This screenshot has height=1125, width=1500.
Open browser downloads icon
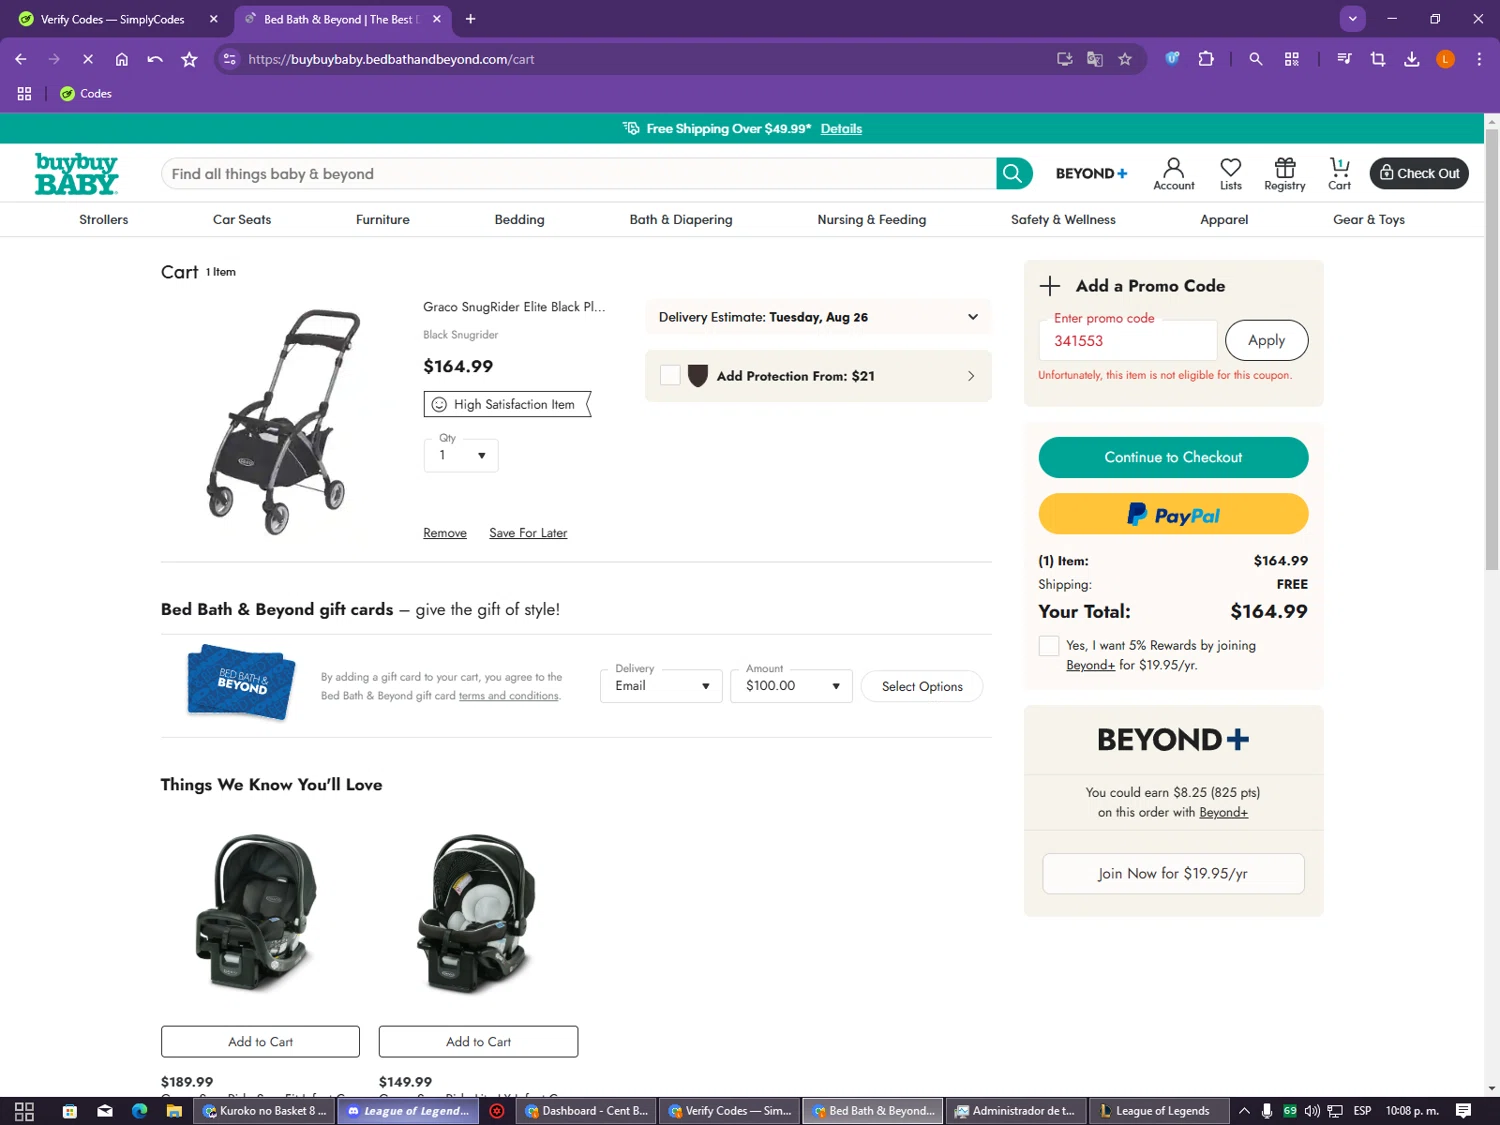coord(1412,59)
